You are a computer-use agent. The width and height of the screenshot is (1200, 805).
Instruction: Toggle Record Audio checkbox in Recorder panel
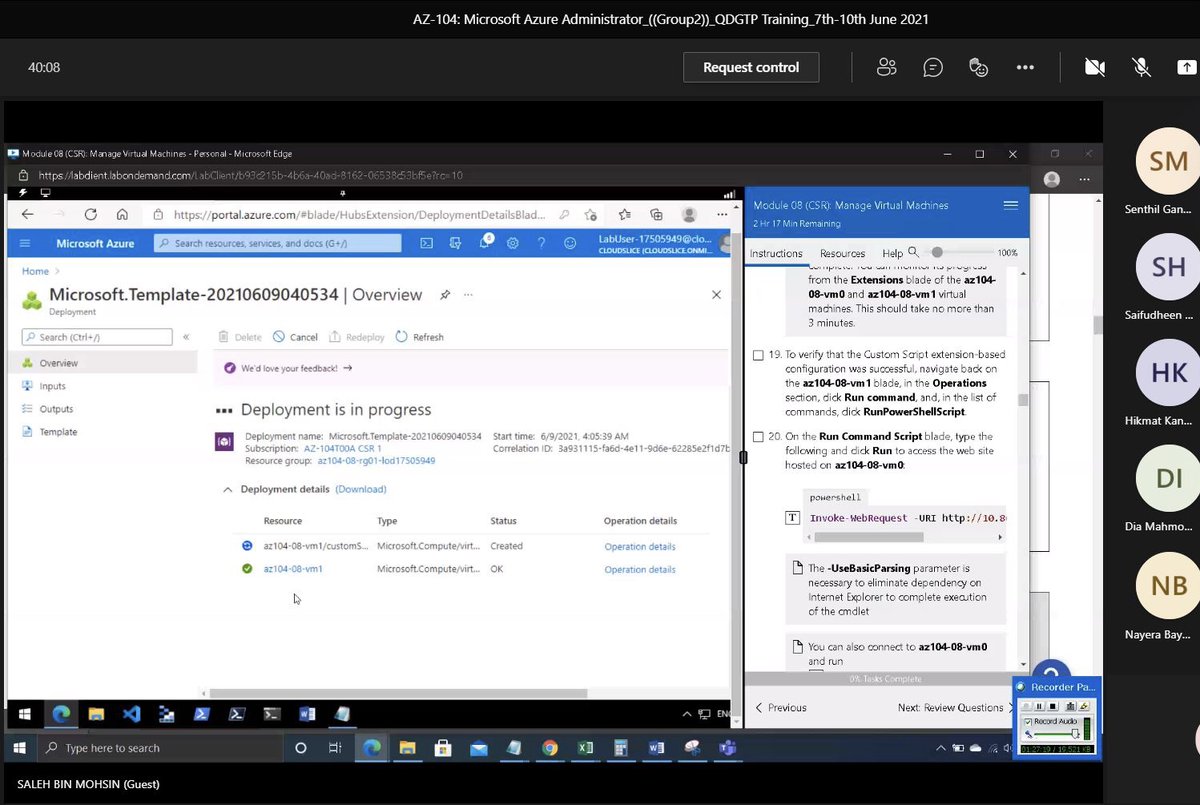[x=1027, y=721]
